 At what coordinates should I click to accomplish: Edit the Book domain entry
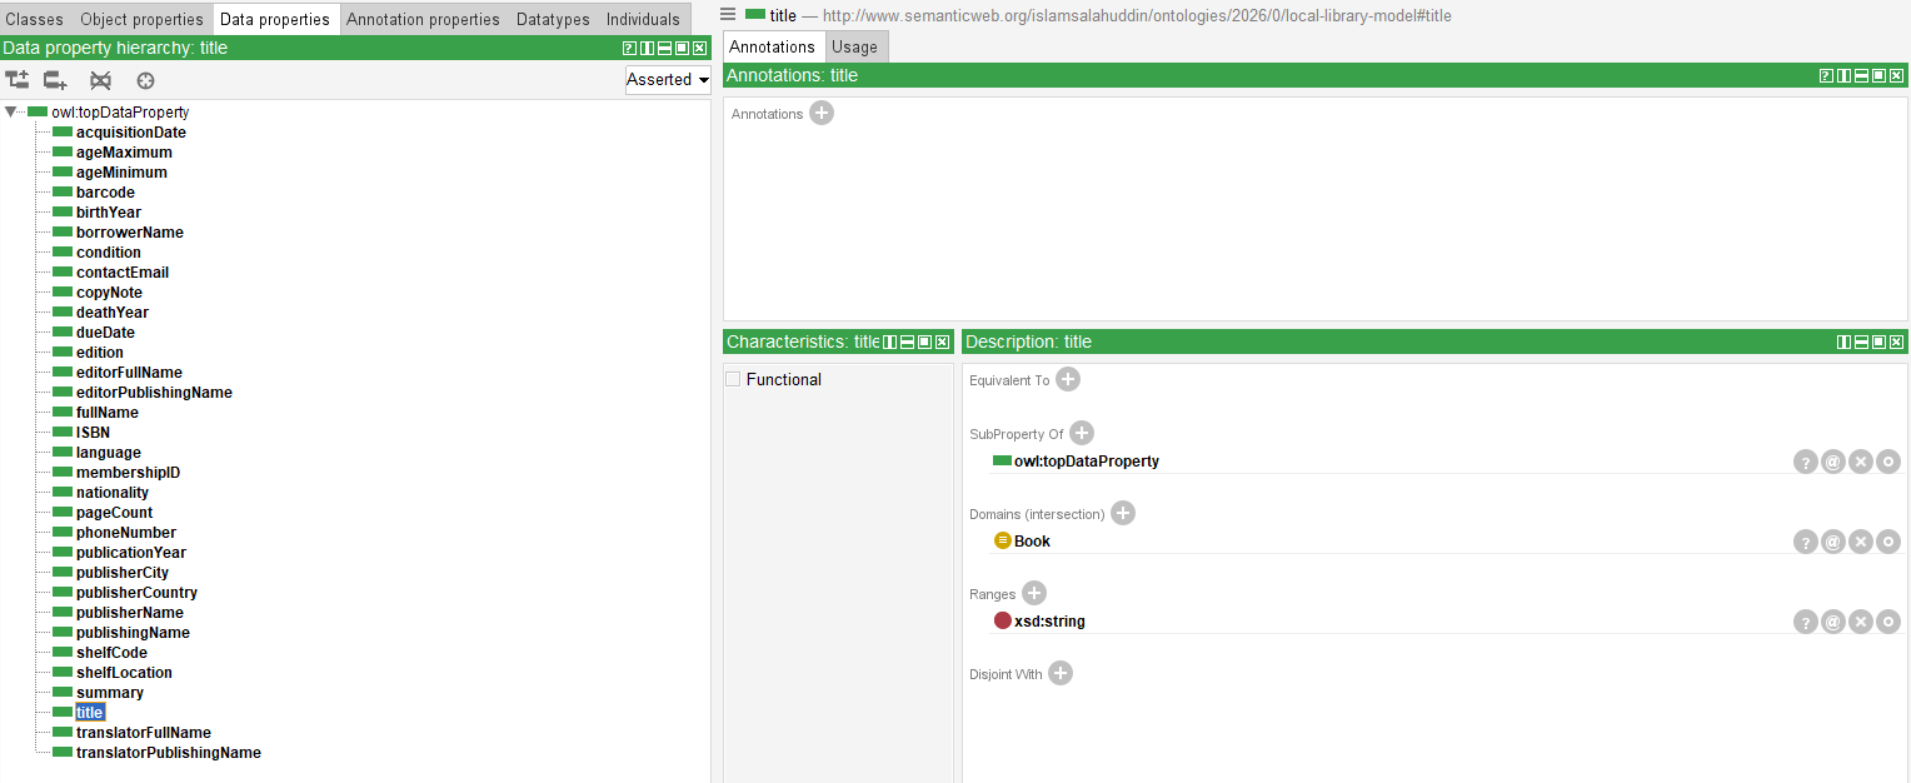pos(1887,542)
